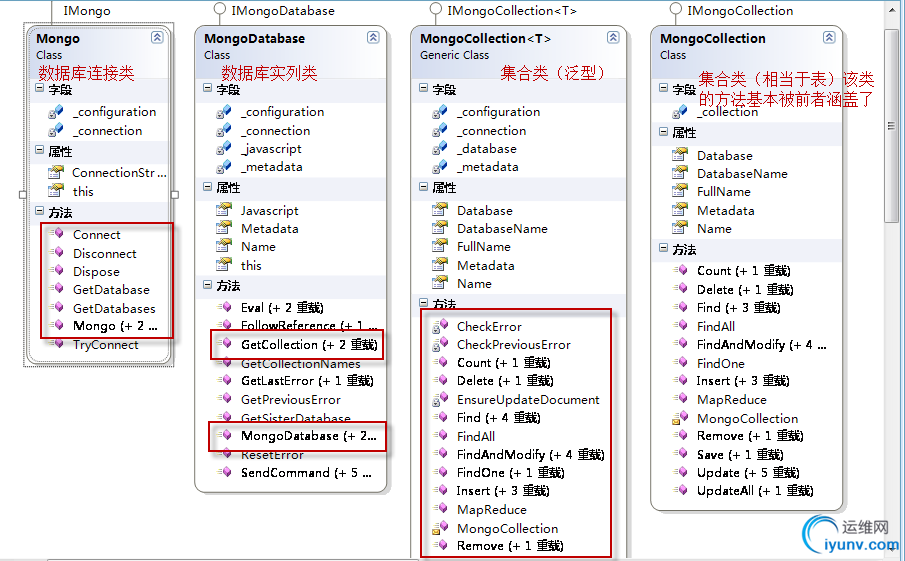The width and height of the screenshot is (905, 561).
Task: Collapse 方法 section in MongoCollection class
Action: [x=664, y=248]
